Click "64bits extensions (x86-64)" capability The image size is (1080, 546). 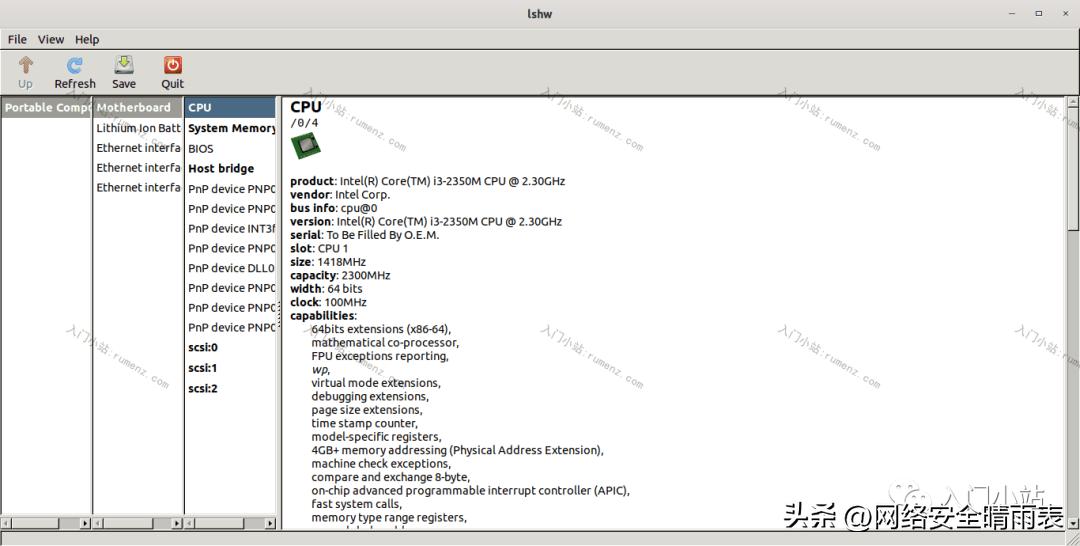click(381, 329)
